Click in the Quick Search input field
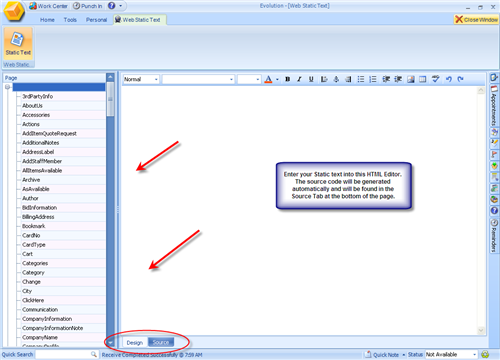This screenshot has width=500, height=360. point(63,354)
